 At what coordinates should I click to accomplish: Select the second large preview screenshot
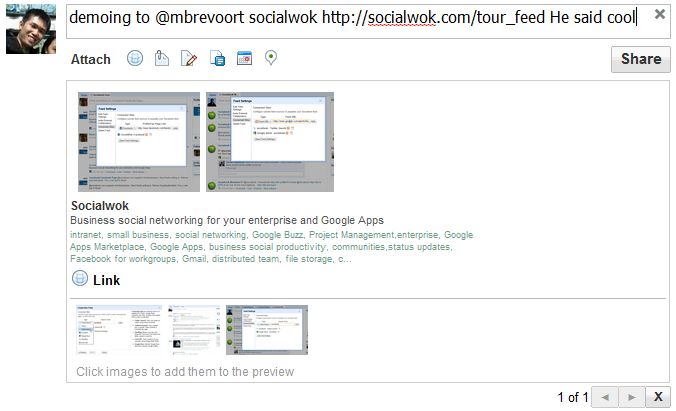(270, 142)
